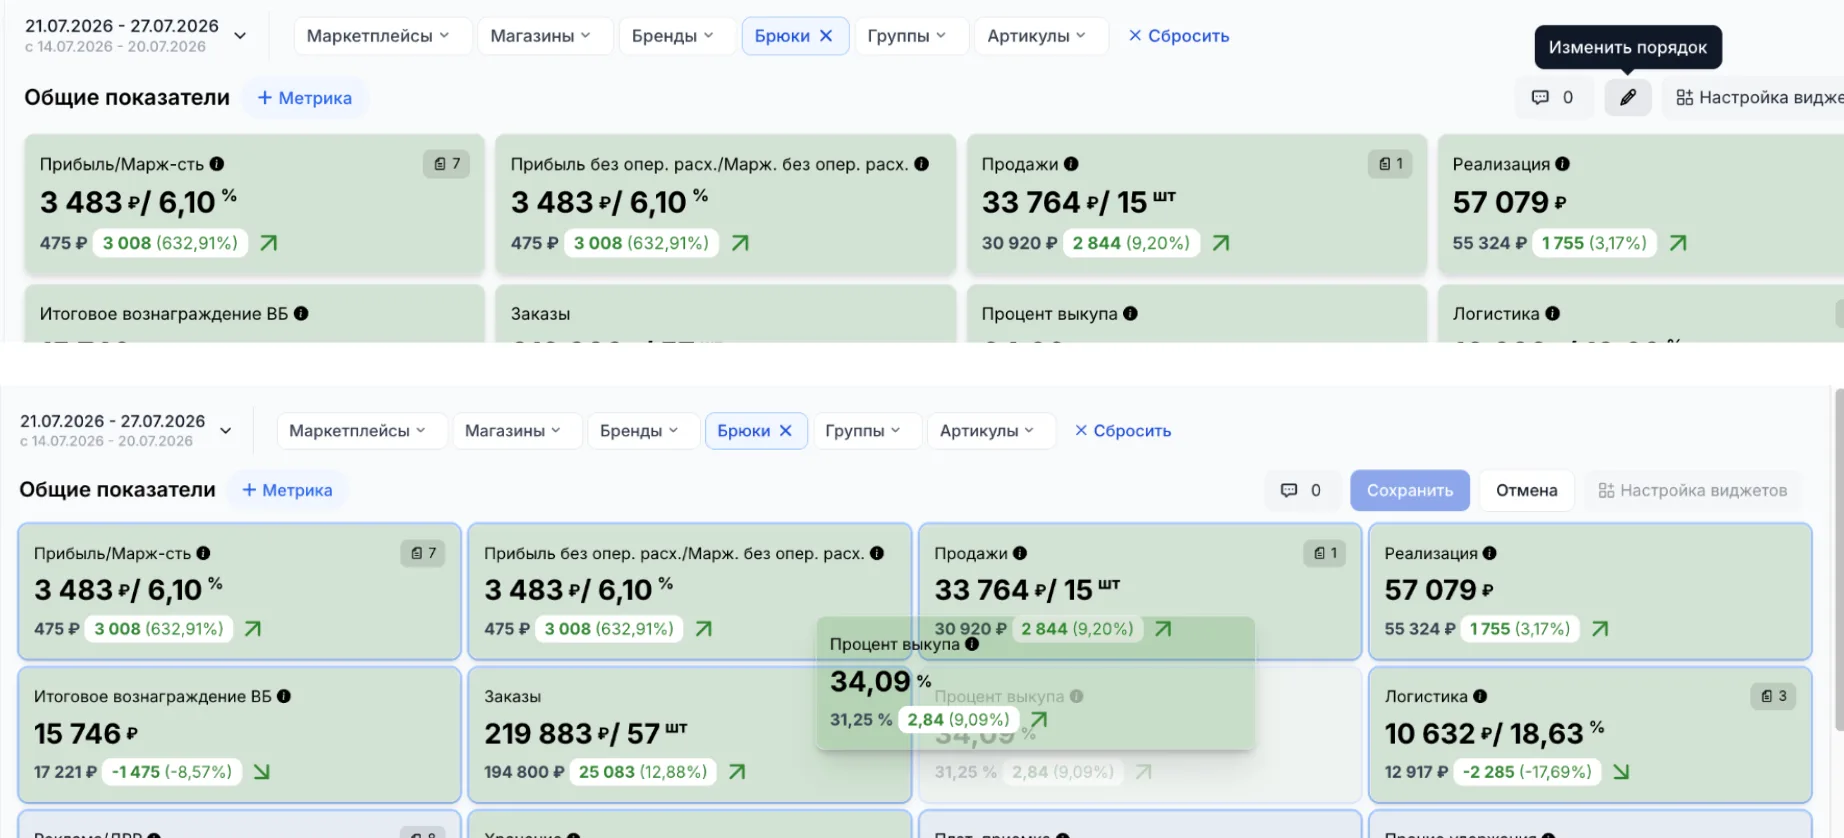The image size is (1844, 838).
Task: Click the 2,84 (9,09%) value on dragged Процент выкупа card
Action: click(958, 720)
